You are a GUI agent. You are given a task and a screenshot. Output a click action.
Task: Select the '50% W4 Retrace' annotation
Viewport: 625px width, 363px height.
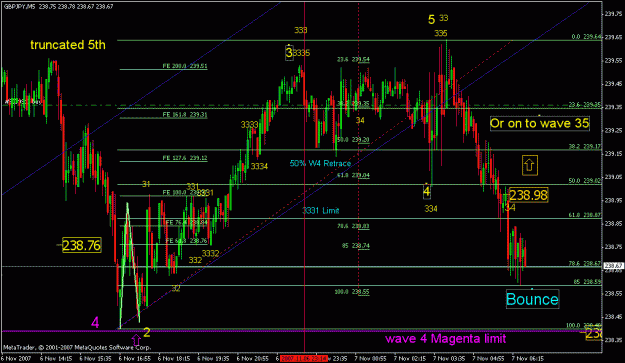(320, 163)
